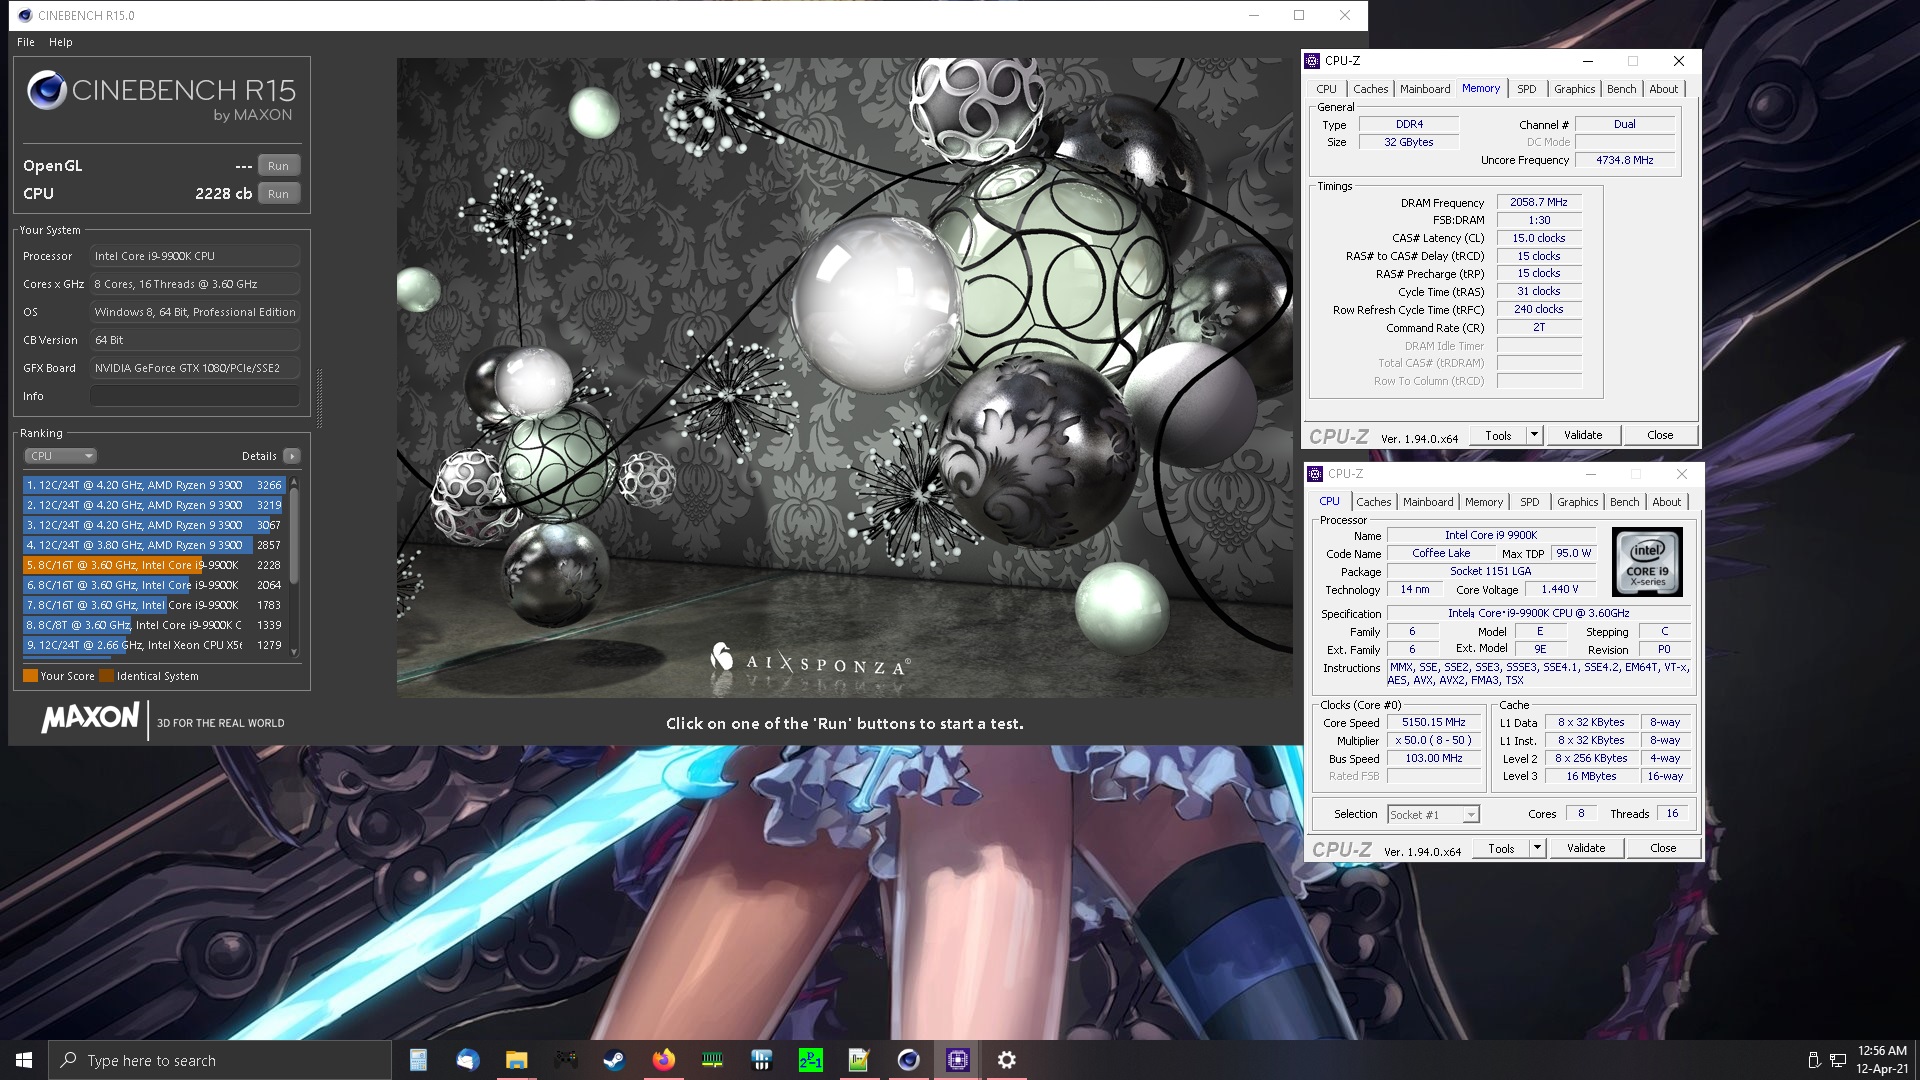Open Cinebench File menu
The height and width of the screenshot is (1080, 1920).
coord(26,42)
